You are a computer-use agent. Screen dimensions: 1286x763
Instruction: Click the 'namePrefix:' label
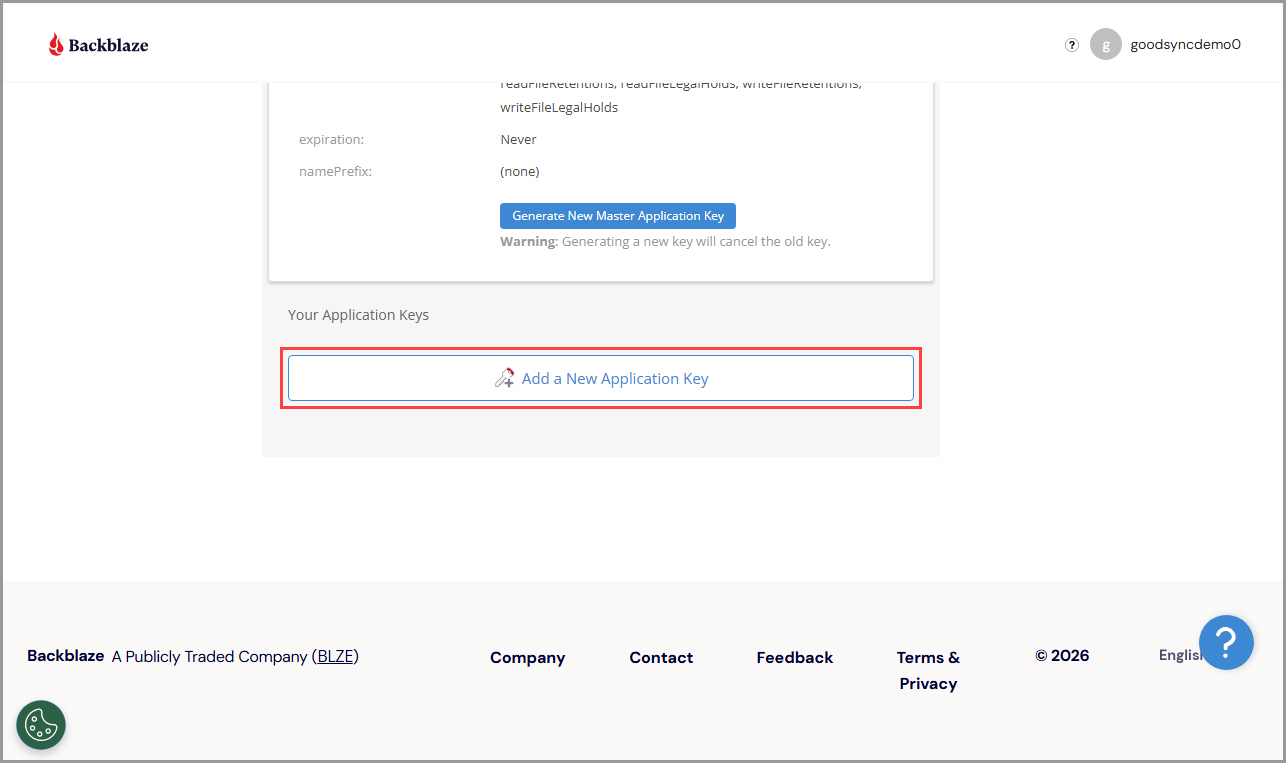335,172
